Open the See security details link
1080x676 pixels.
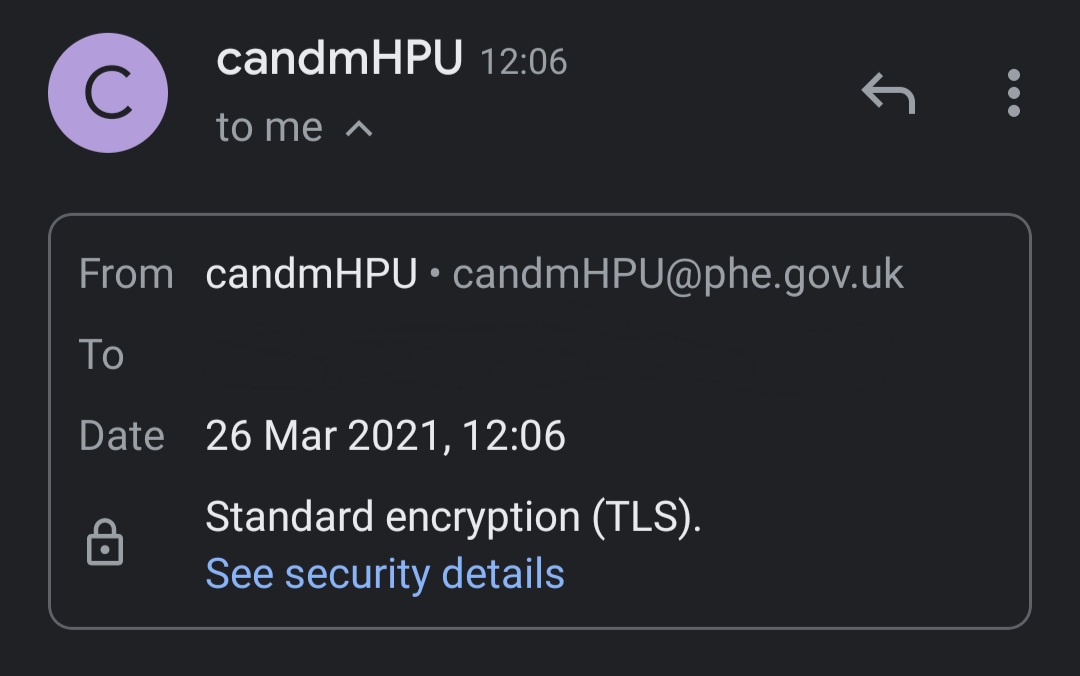point(385,574)
